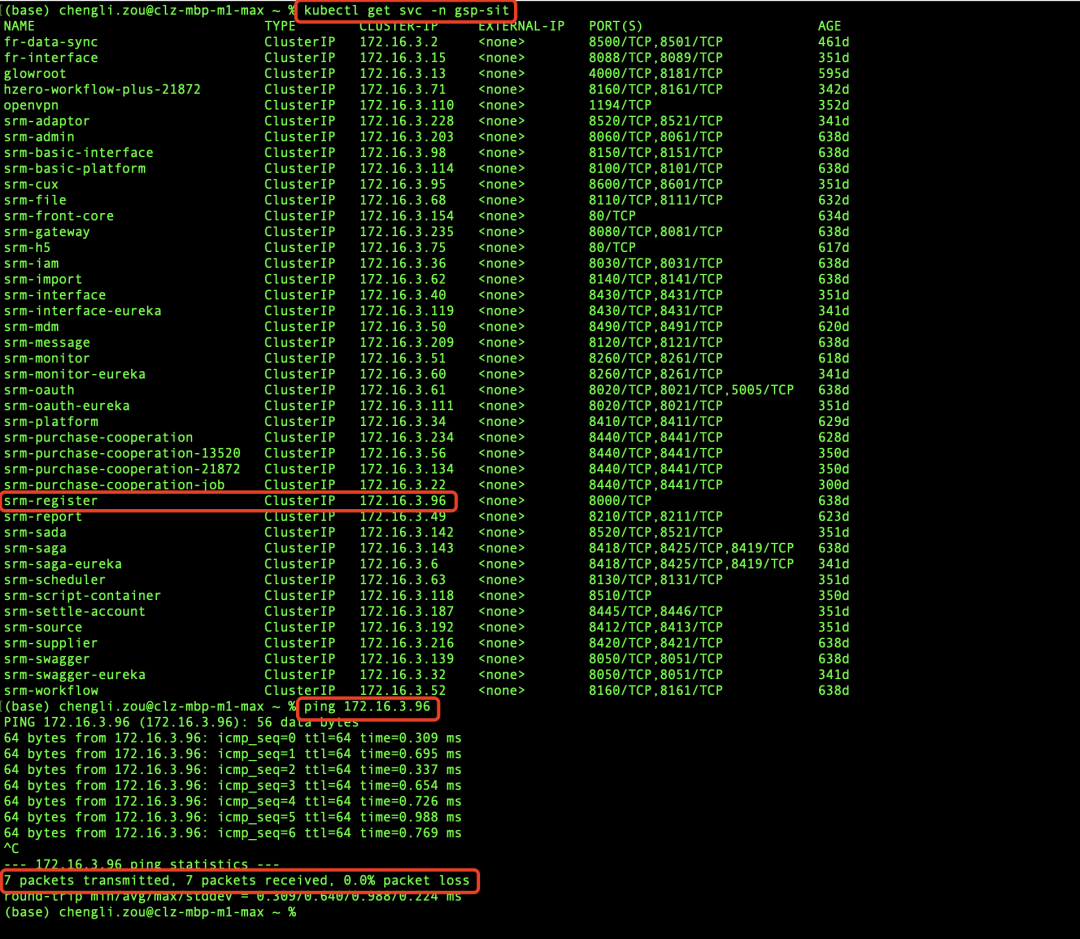Click the icmp_seq=0 ping reply line

tap(233, 739)
